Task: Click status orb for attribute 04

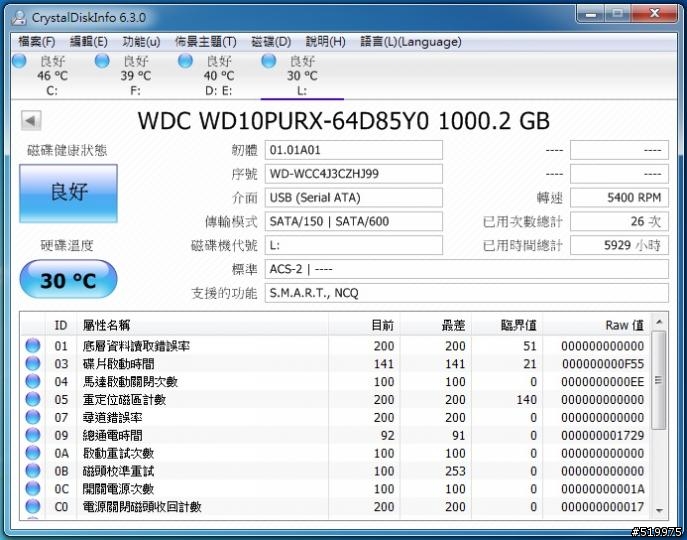Action: pyautogui.click(x=33, y=381)
